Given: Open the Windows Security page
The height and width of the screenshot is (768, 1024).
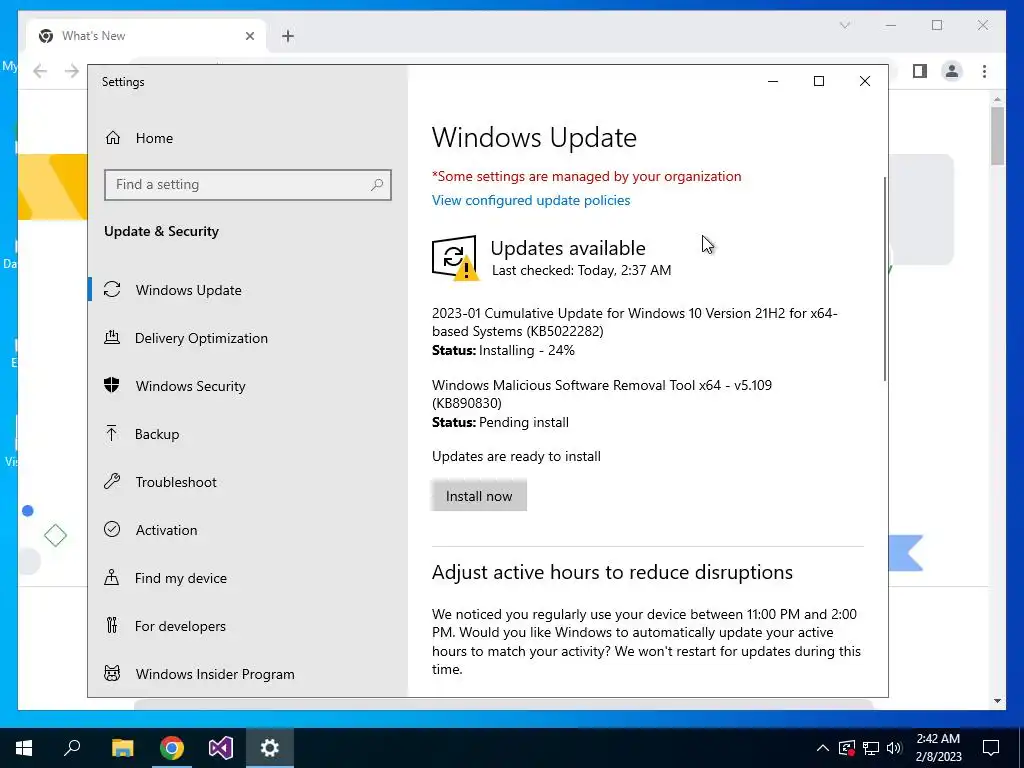Looking at the screenshot, I should click(248, 385).
